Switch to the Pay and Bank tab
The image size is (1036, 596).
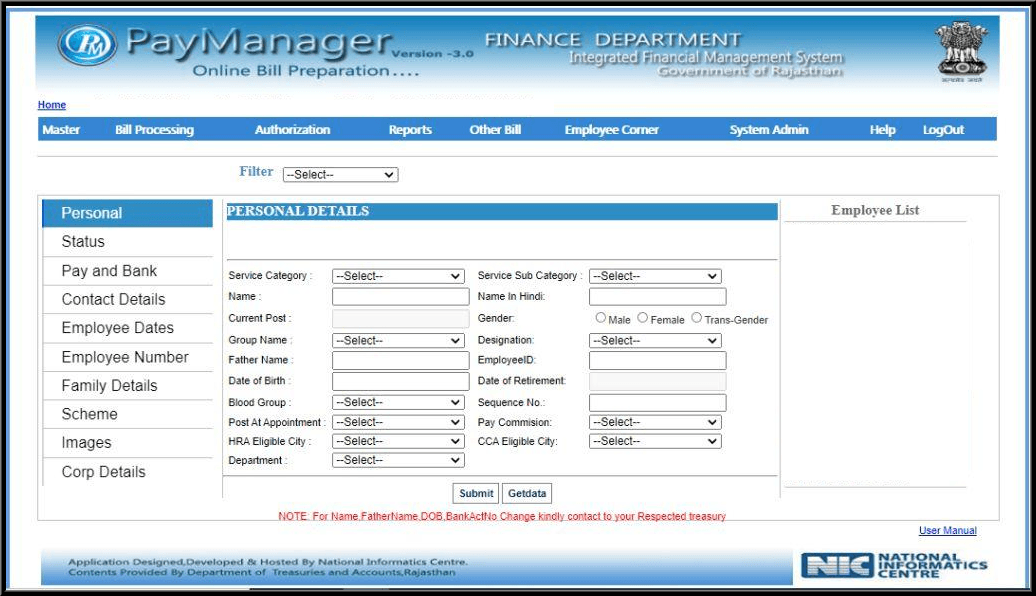[128, 271]
